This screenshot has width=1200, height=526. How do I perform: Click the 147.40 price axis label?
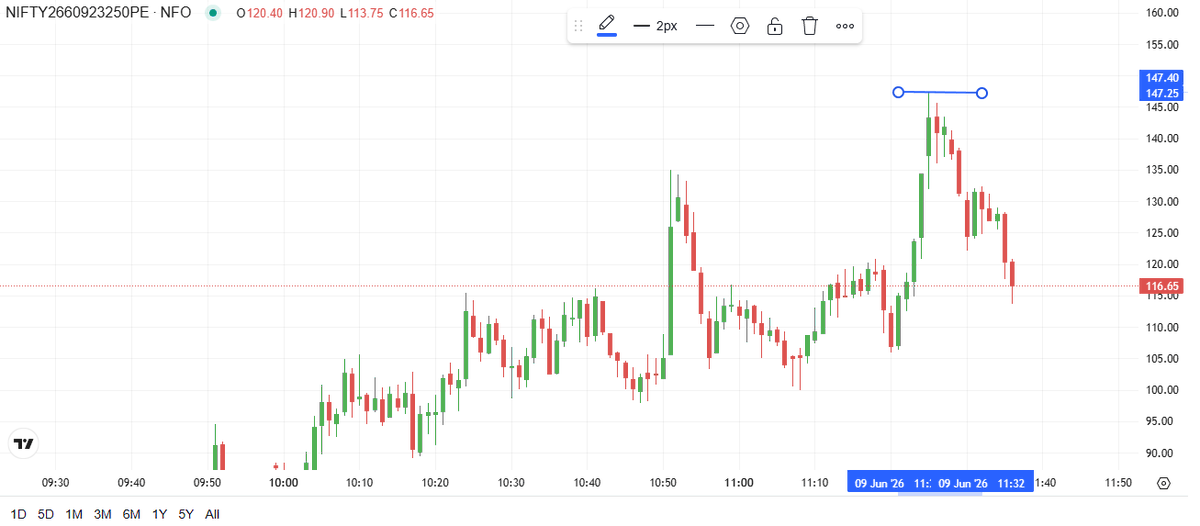[1161, 77]
